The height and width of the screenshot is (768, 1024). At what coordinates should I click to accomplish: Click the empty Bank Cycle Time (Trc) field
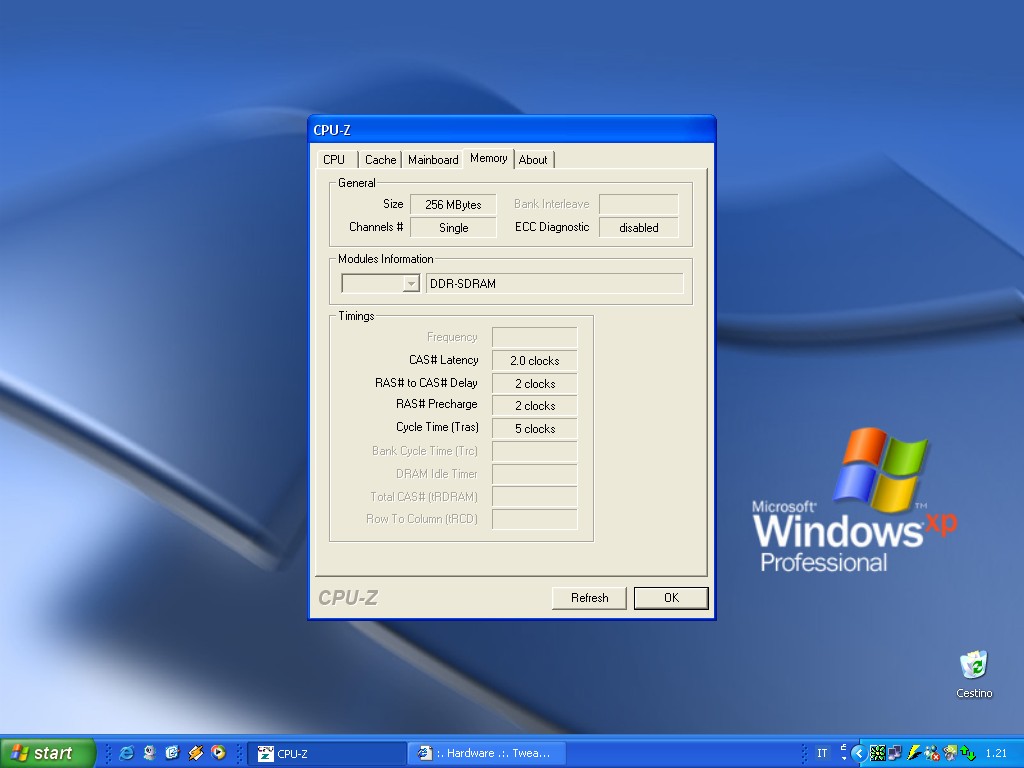tap(535, 451)
